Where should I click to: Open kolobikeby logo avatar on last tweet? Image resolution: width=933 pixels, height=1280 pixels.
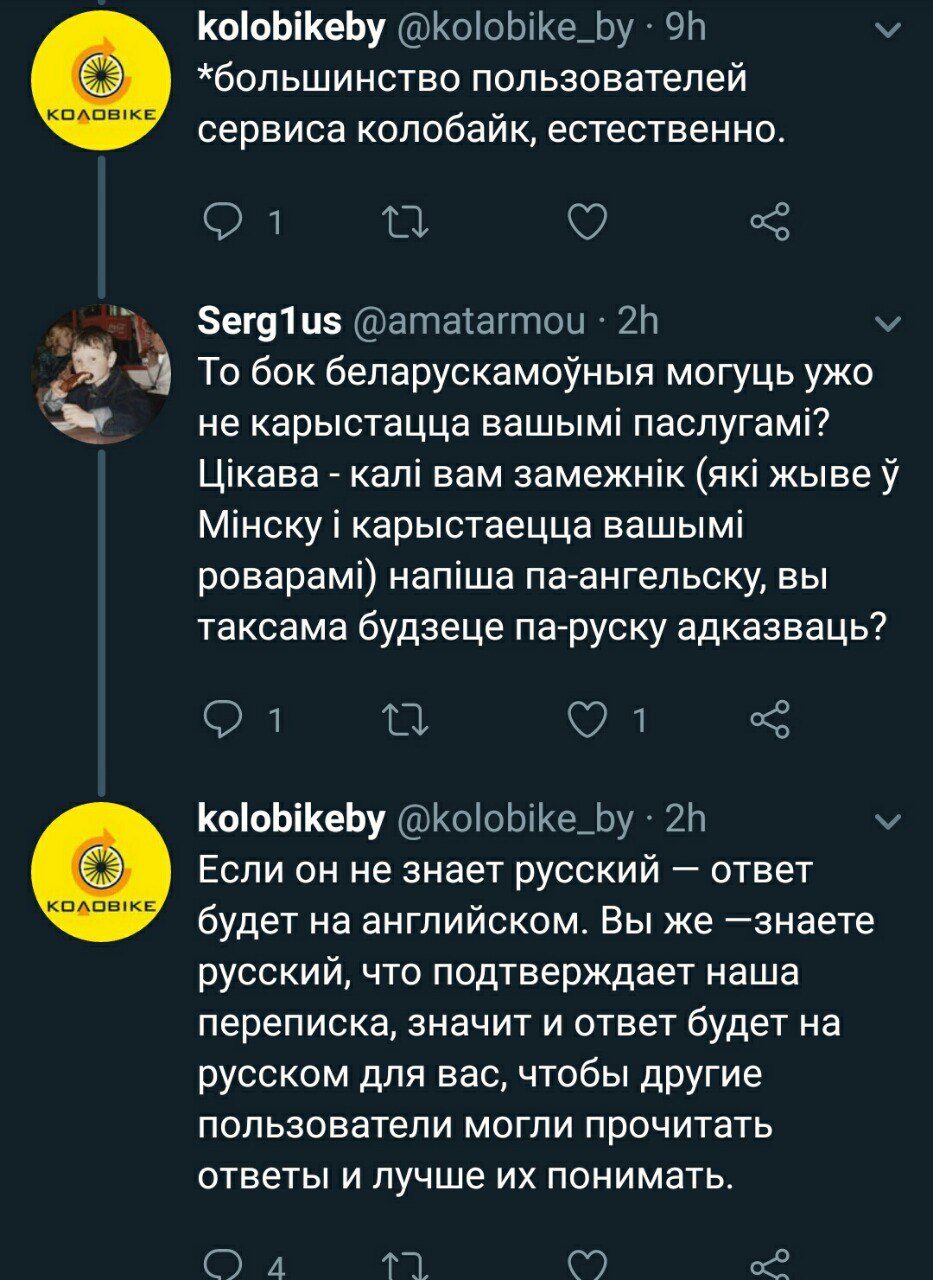coord(103,871)
